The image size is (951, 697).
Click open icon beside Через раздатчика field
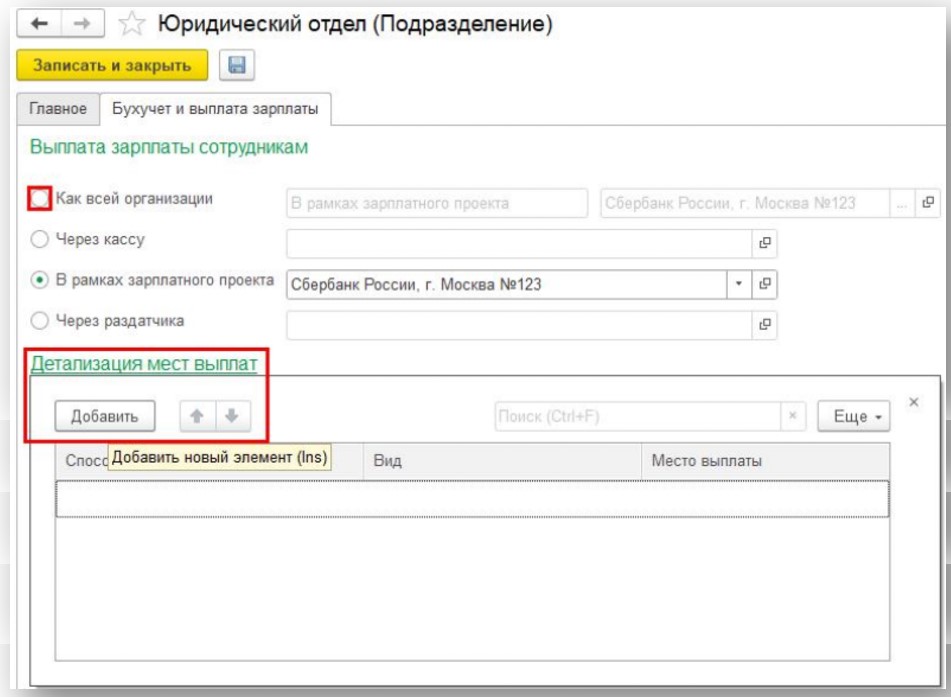pyautogui.click(x=764, y=324)
